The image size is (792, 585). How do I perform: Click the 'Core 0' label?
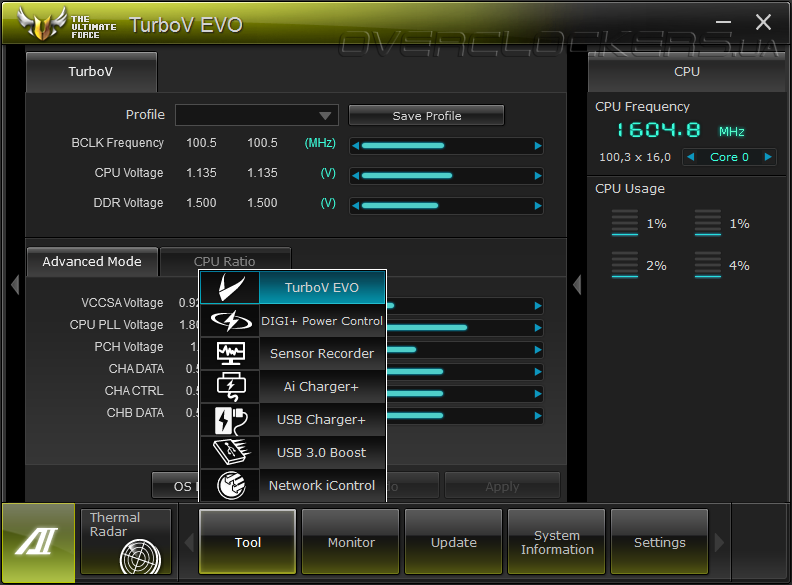(729, 157)
